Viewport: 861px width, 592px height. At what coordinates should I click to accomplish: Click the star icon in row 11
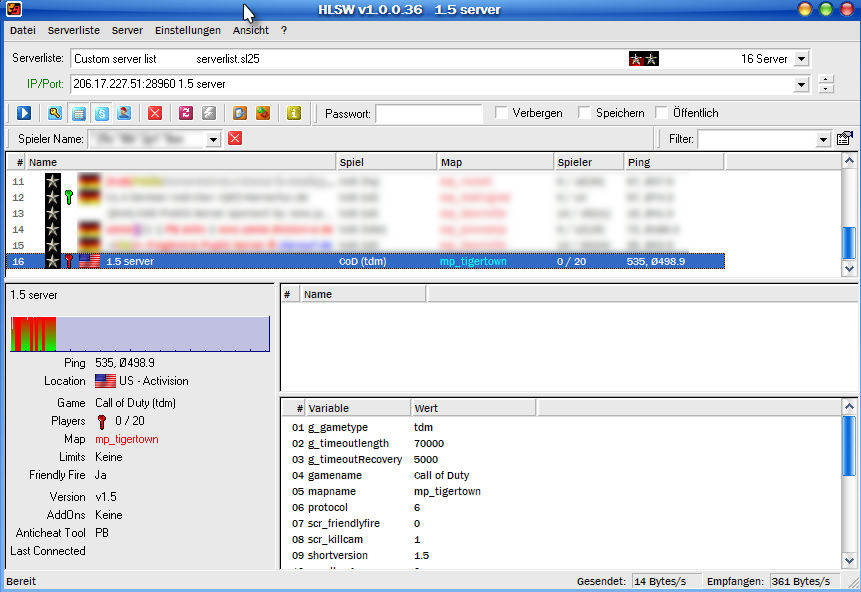(53, 181)
